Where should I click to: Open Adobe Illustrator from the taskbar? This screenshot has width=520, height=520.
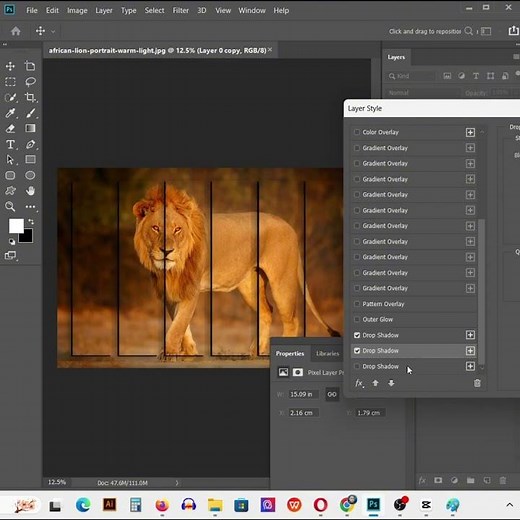pos(109,505)
